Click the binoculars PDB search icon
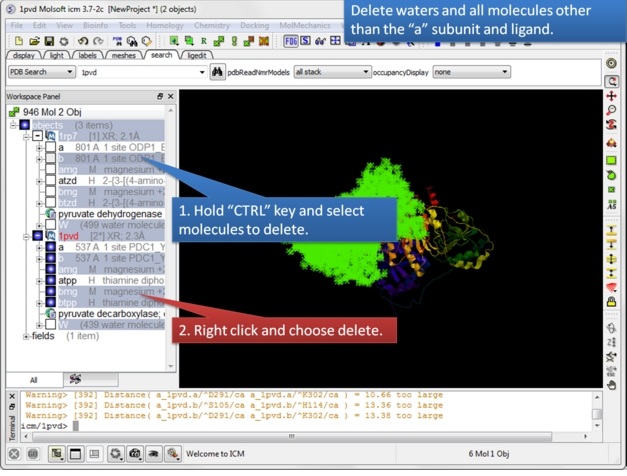 pyautogui.click(x=217, y=72)
